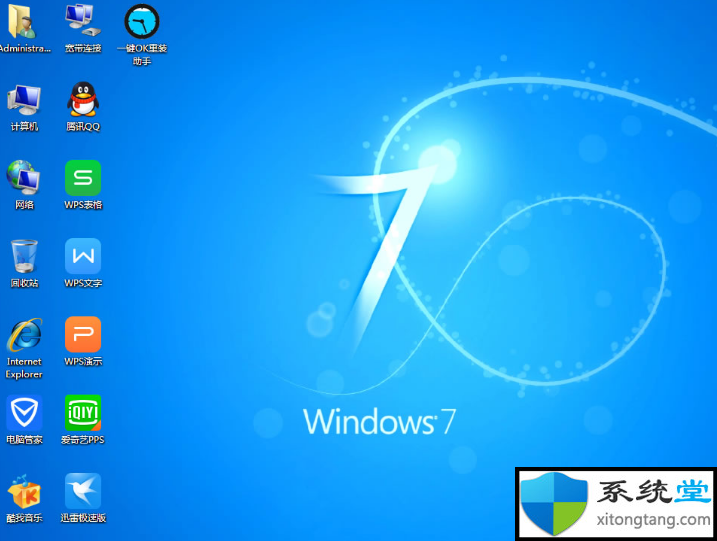
Task: Open Internet Explorer icon
Action: [x=24, y=335]
